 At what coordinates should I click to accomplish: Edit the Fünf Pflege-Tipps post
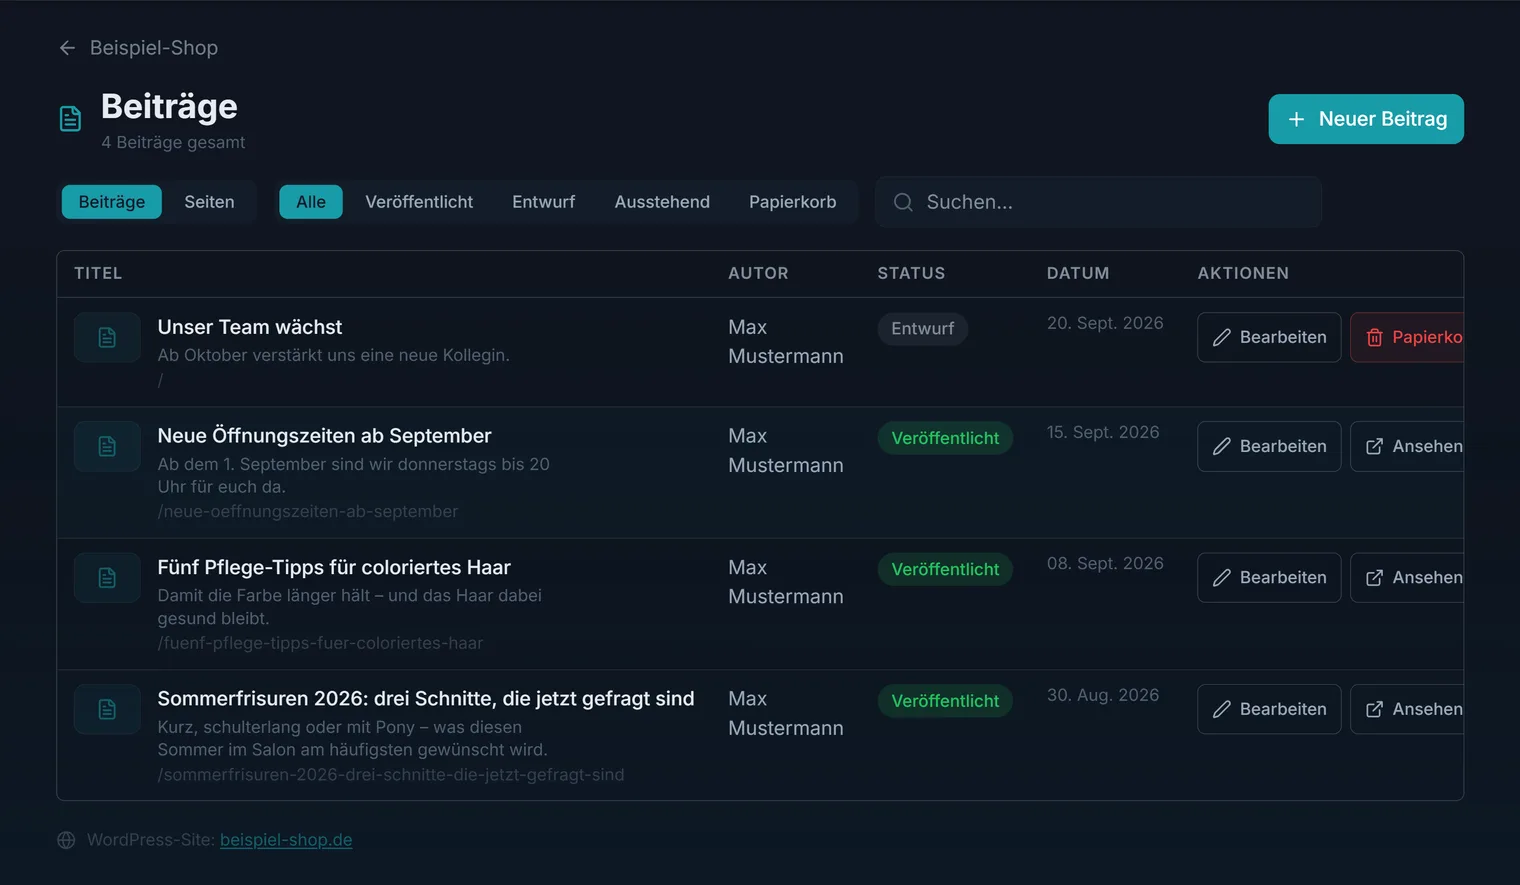coord(1269,578)
